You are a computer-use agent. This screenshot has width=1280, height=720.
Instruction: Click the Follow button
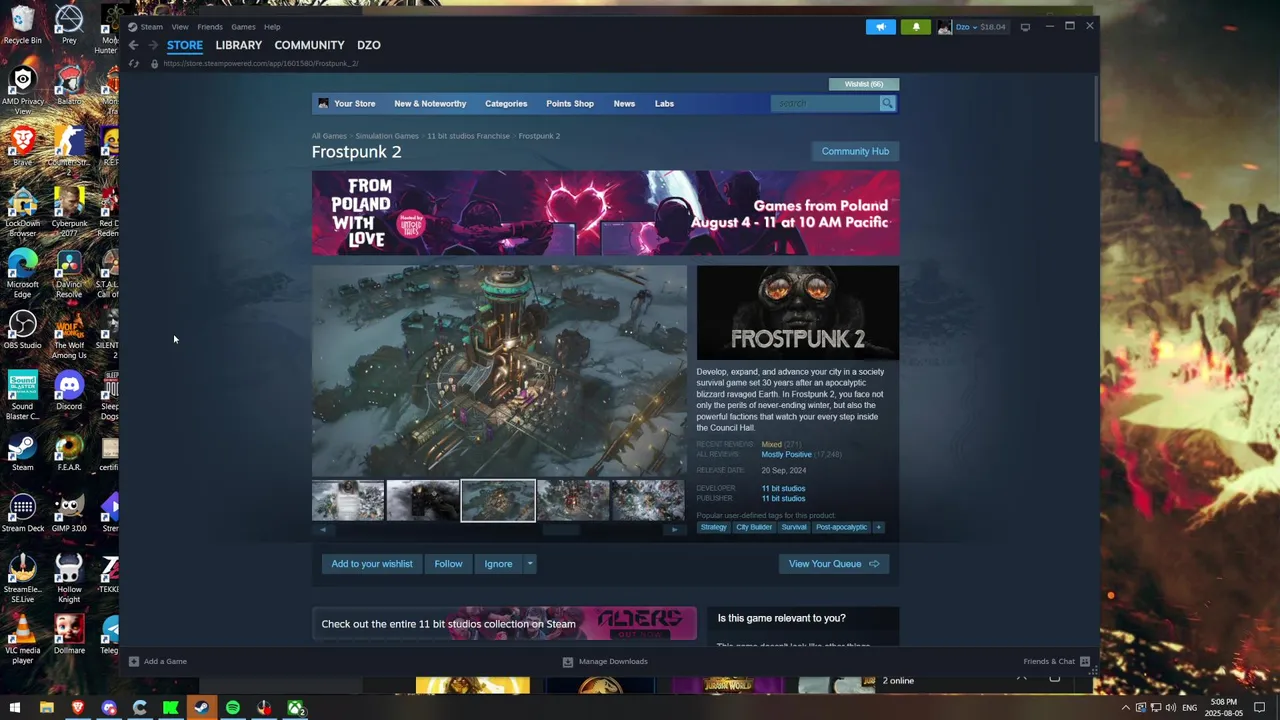(x=448, y=564)
